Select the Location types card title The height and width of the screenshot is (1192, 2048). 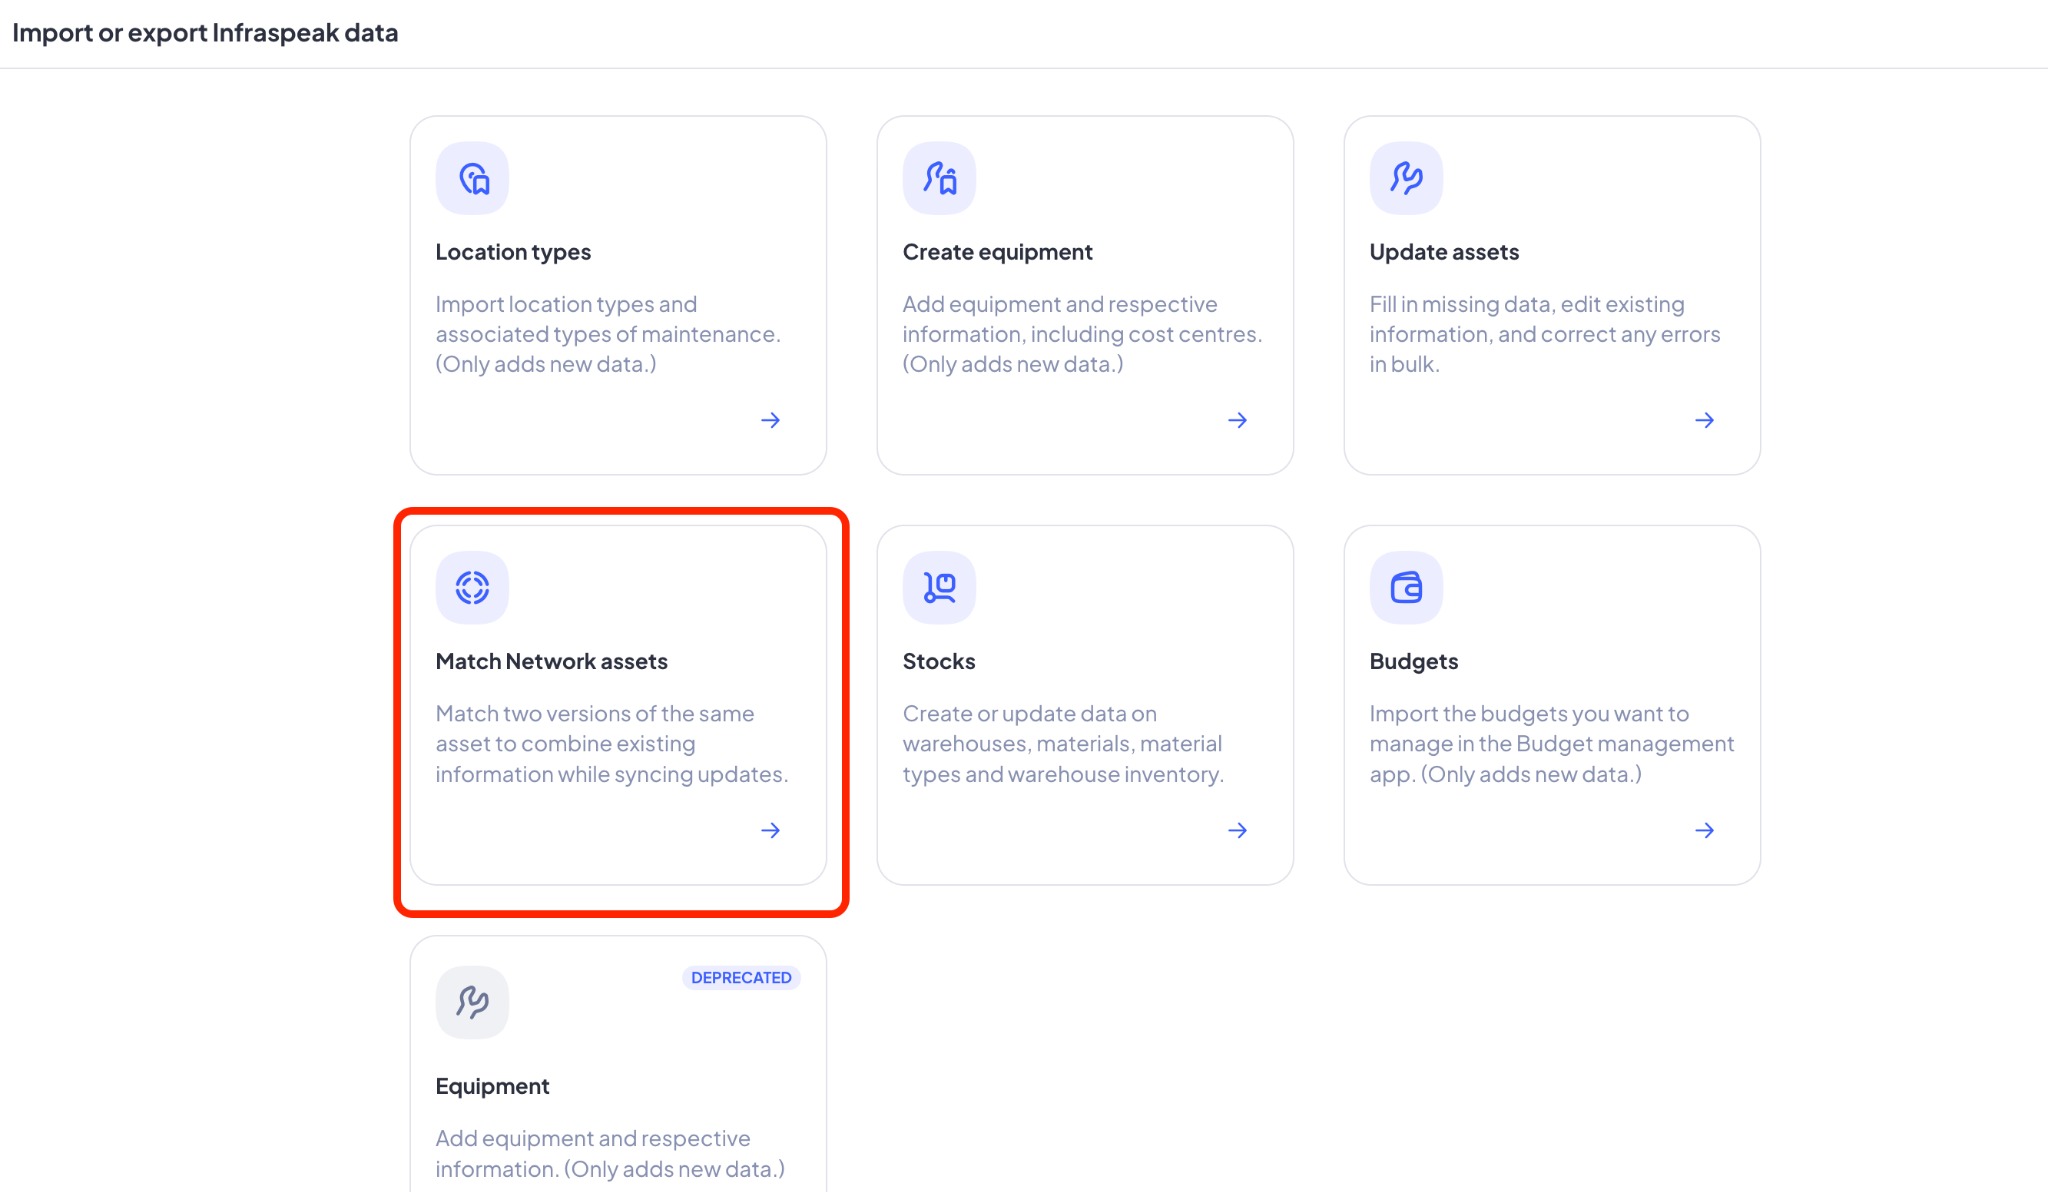point(513,252)
